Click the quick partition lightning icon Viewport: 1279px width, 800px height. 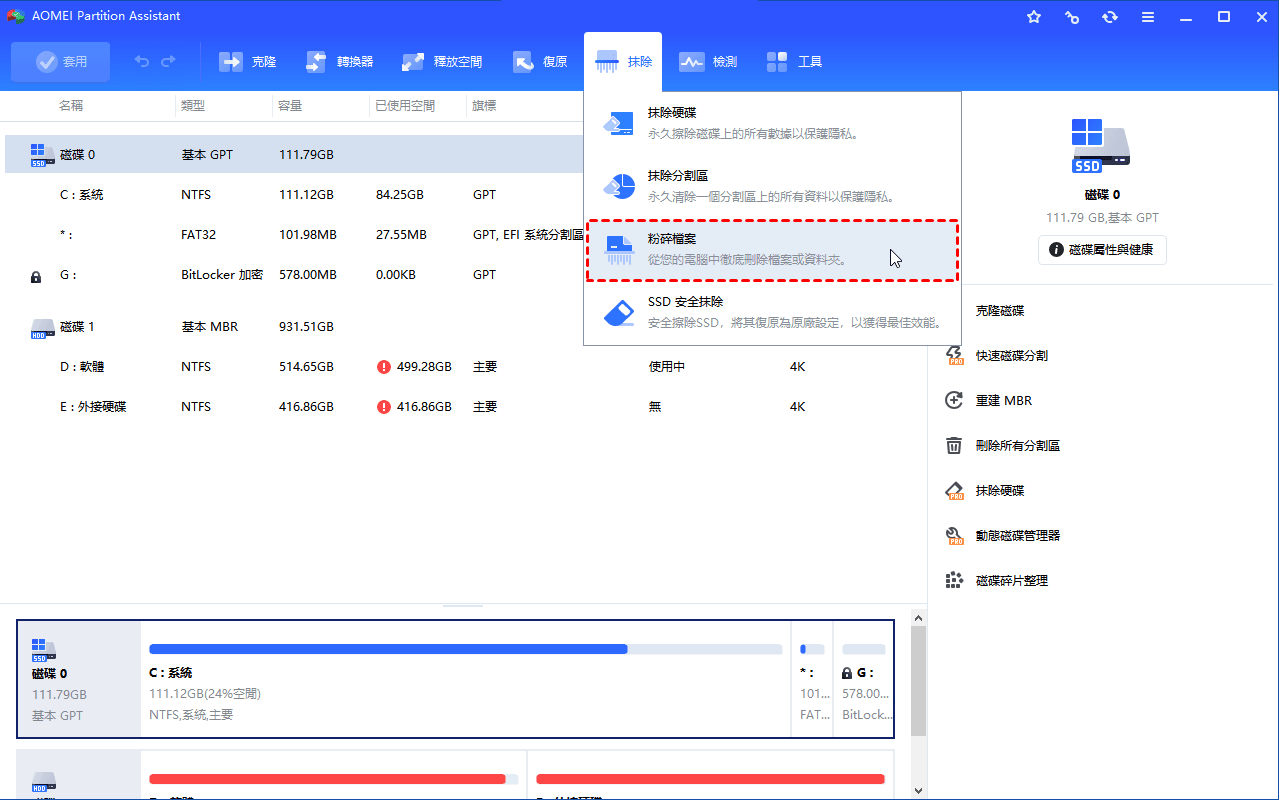pos(955,355)
